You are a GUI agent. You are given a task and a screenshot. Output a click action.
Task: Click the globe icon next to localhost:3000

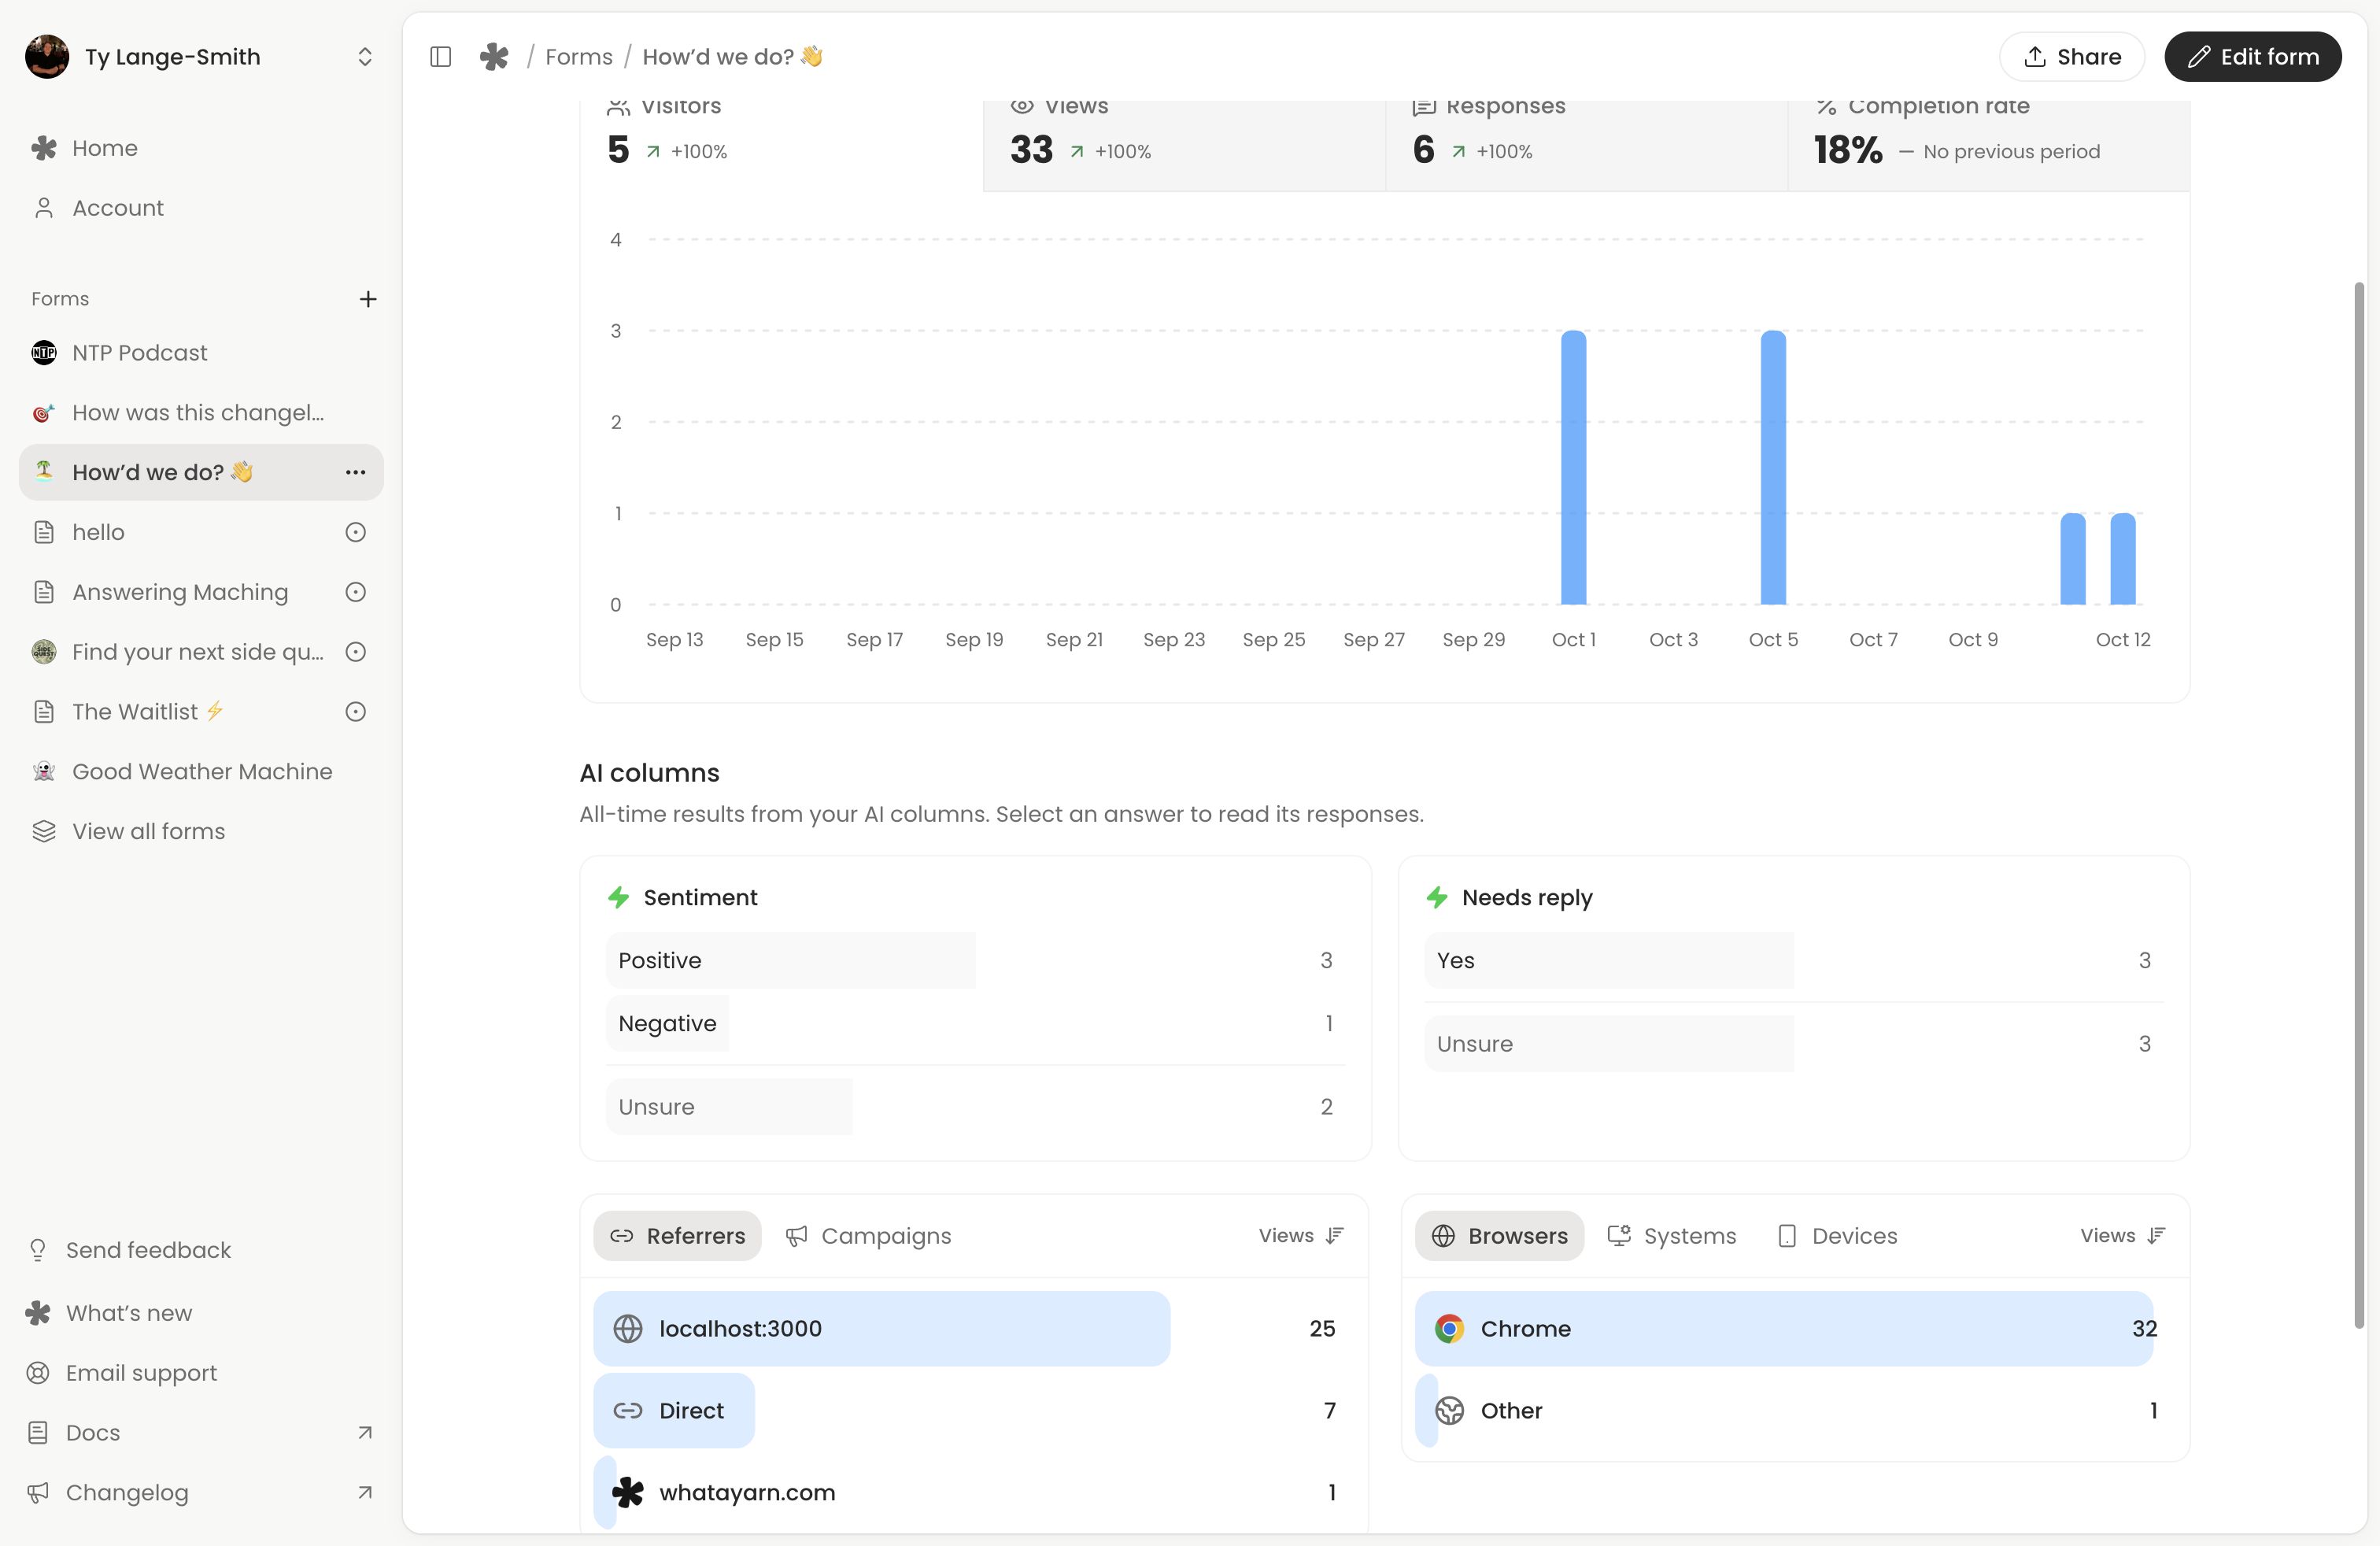(628, 1329)
